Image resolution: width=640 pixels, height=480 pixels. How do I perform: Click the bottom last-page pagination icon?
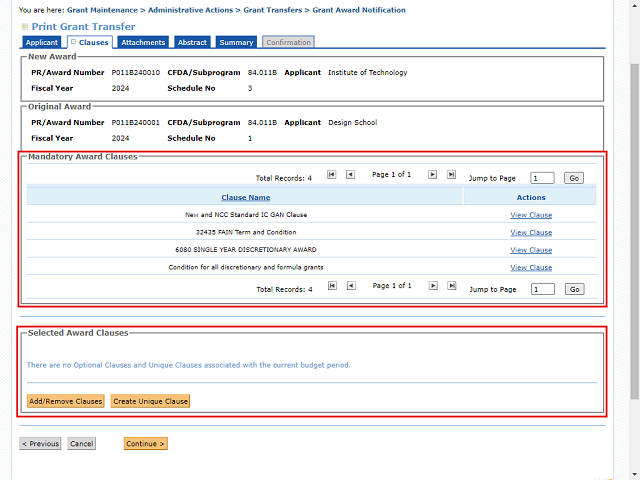(x=451, y=286)
